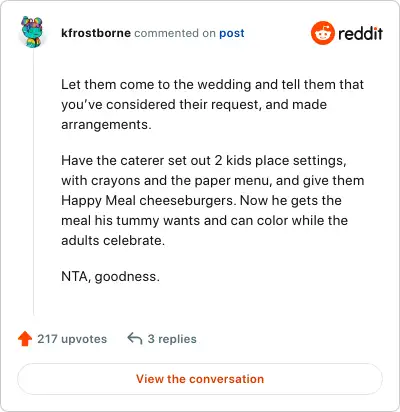This screenshot has width=400, height=412.
Task: Open the kfrostborne username profile
Action: point(96,33)
